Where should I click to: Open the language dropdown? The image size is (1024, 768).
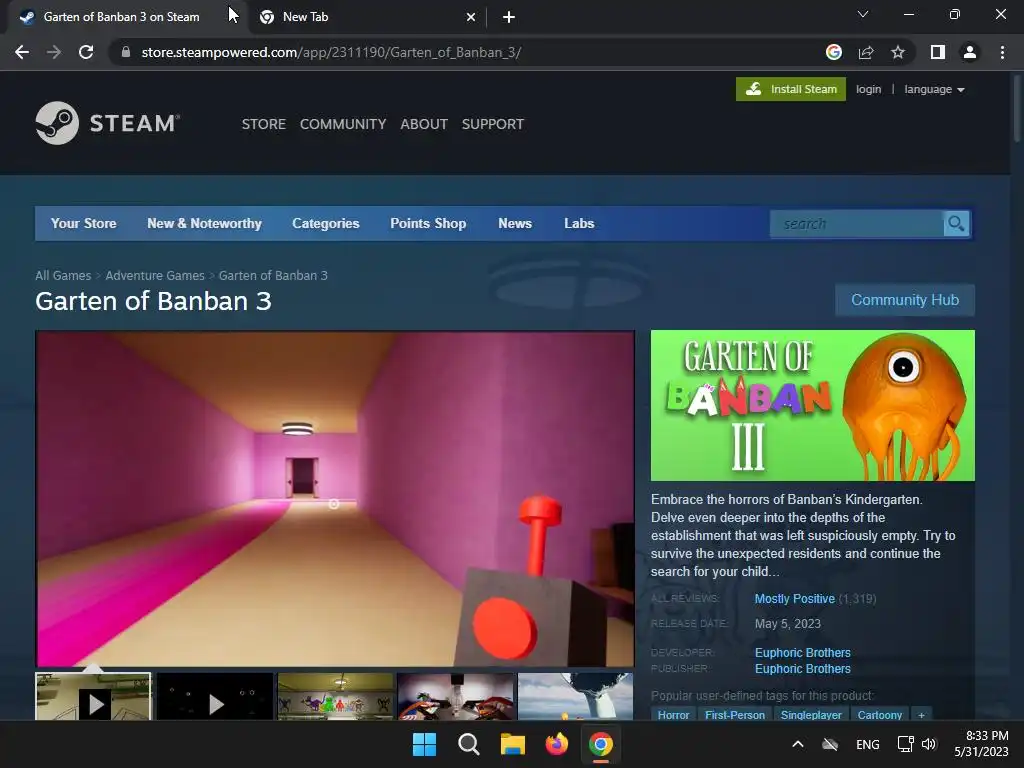click(x=934, y=89)
